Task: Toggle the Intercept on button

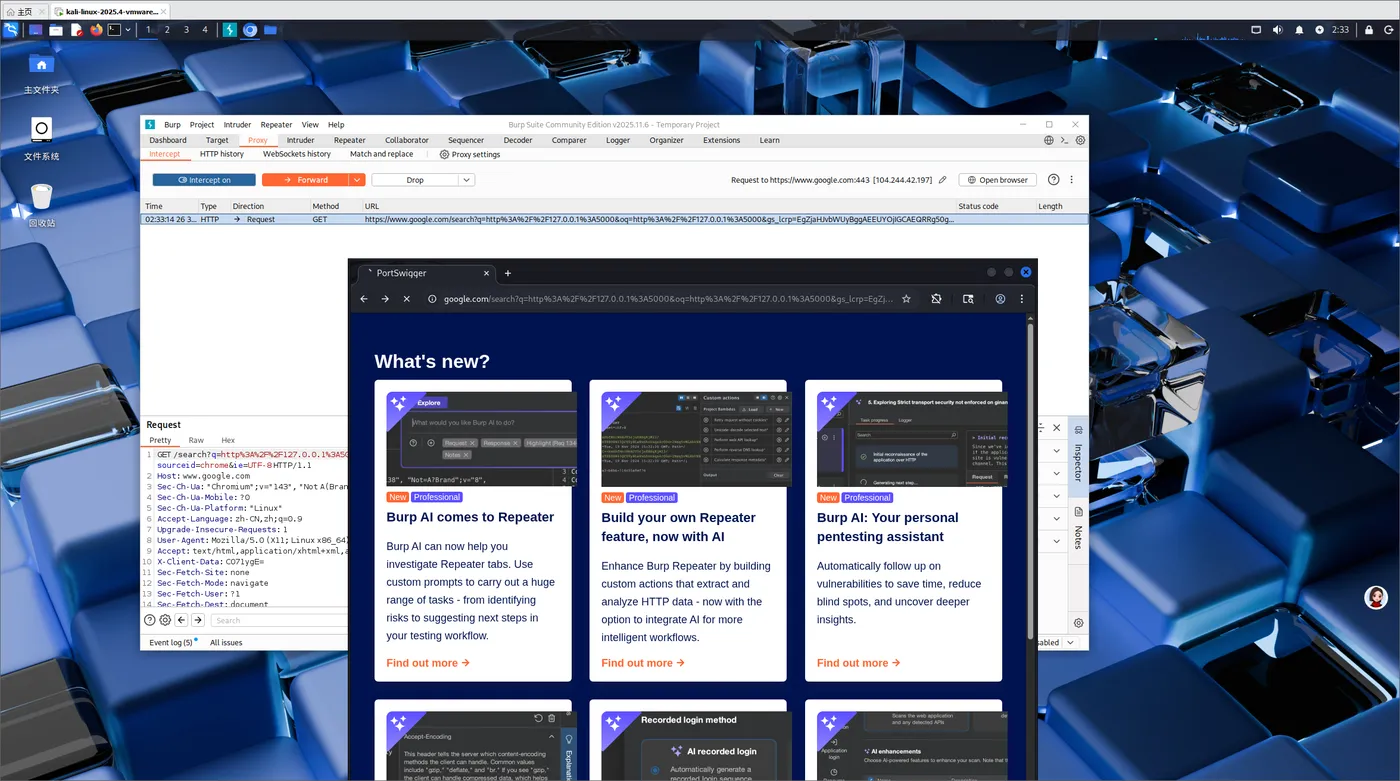Action: click(x=204, y=180)
